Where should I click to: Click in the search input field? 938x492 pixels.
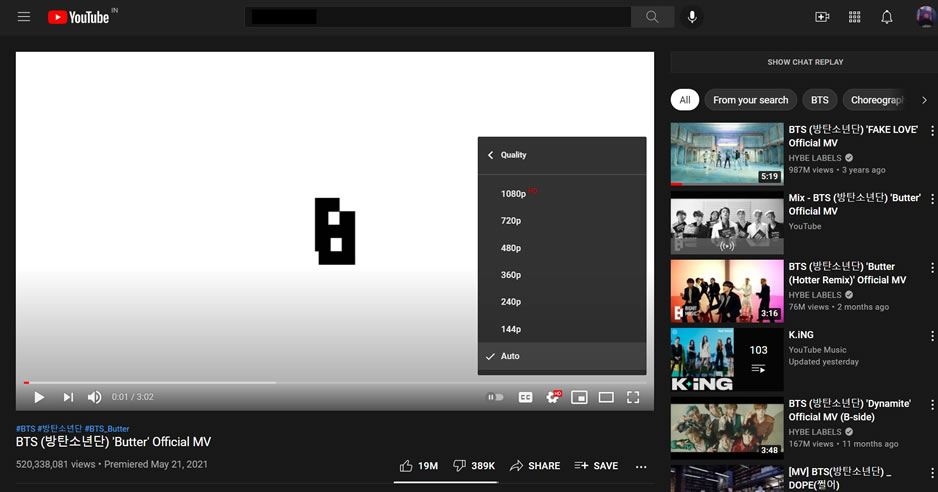[x=437, y=17]
